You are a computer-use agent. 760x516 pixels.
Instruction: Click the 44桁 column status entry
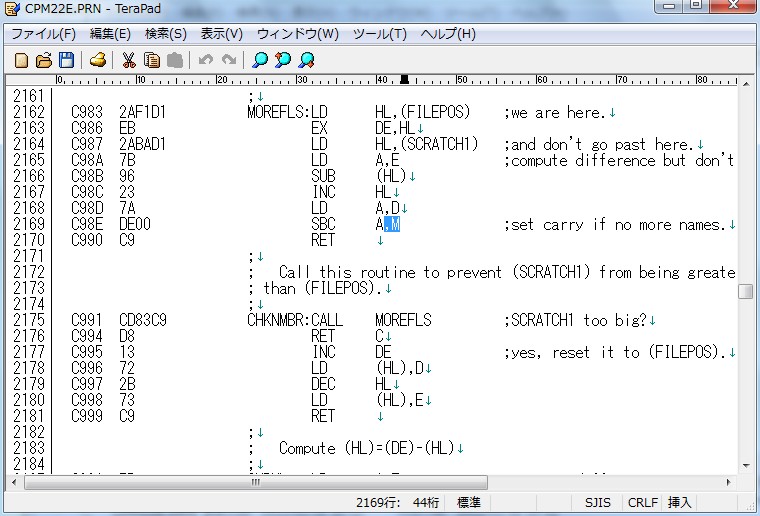click(426, 502)
